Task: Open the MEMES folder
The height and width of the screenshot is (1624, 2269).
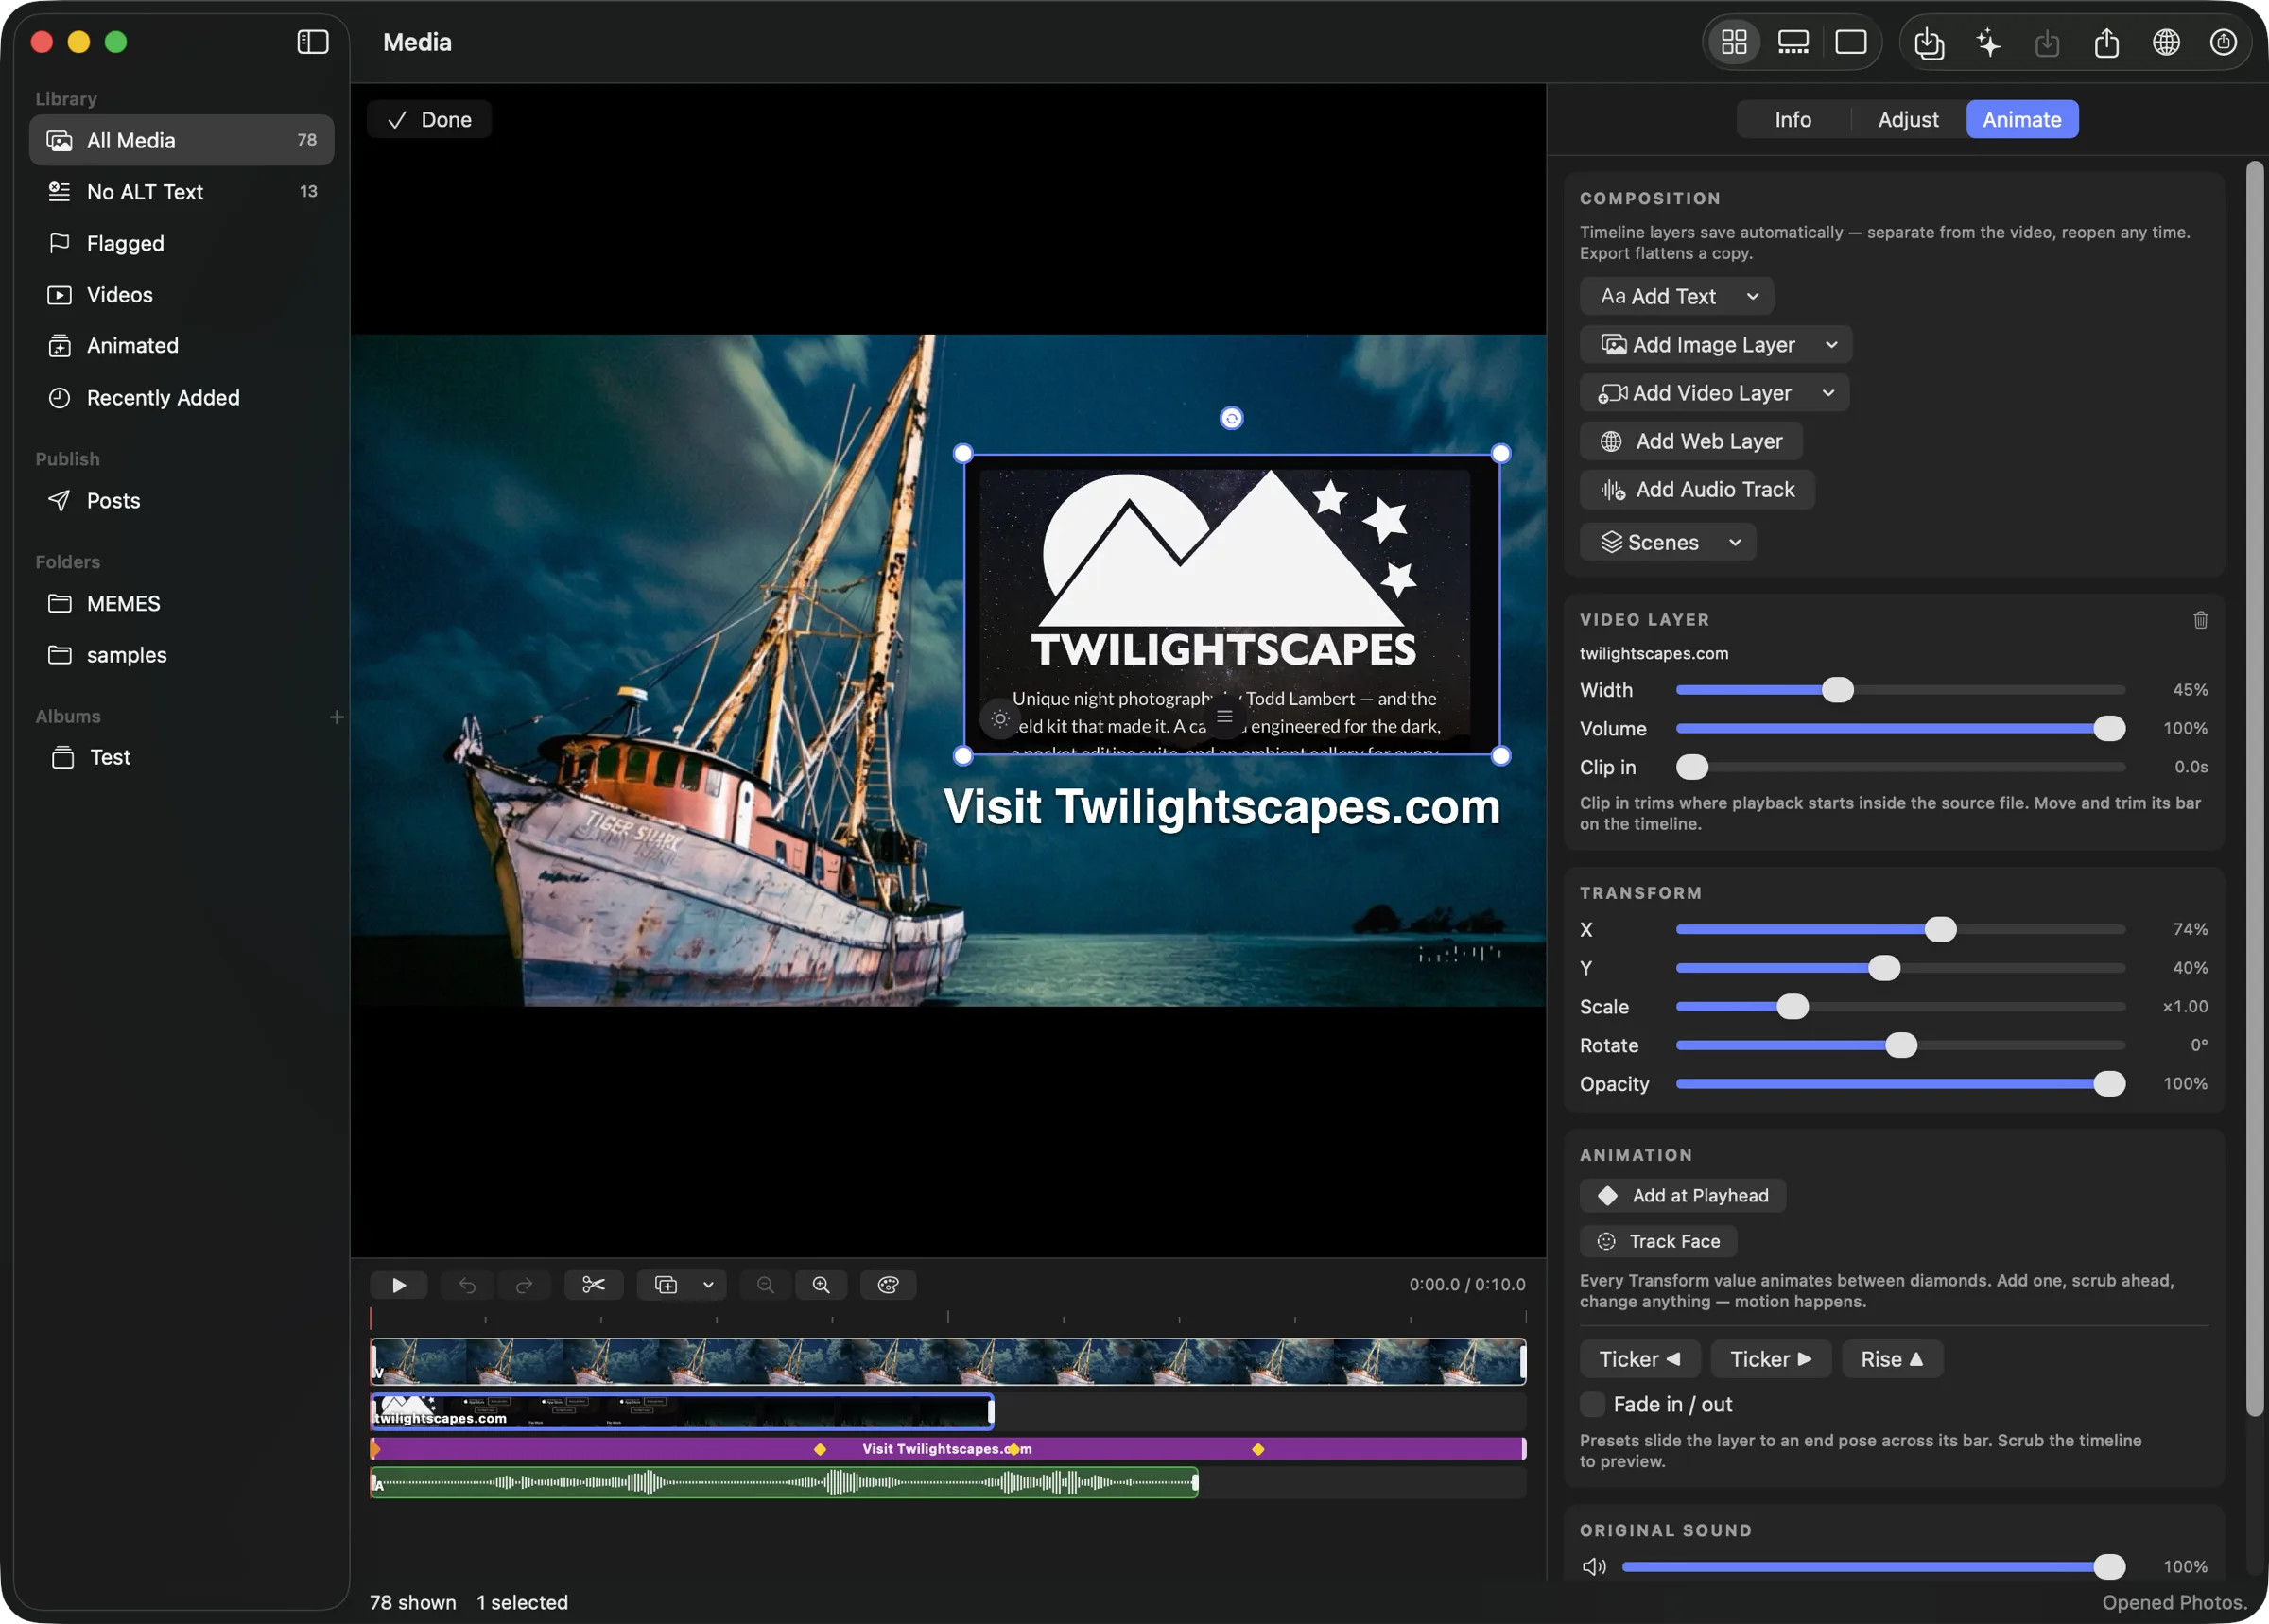Action: (x=182, y=604)
